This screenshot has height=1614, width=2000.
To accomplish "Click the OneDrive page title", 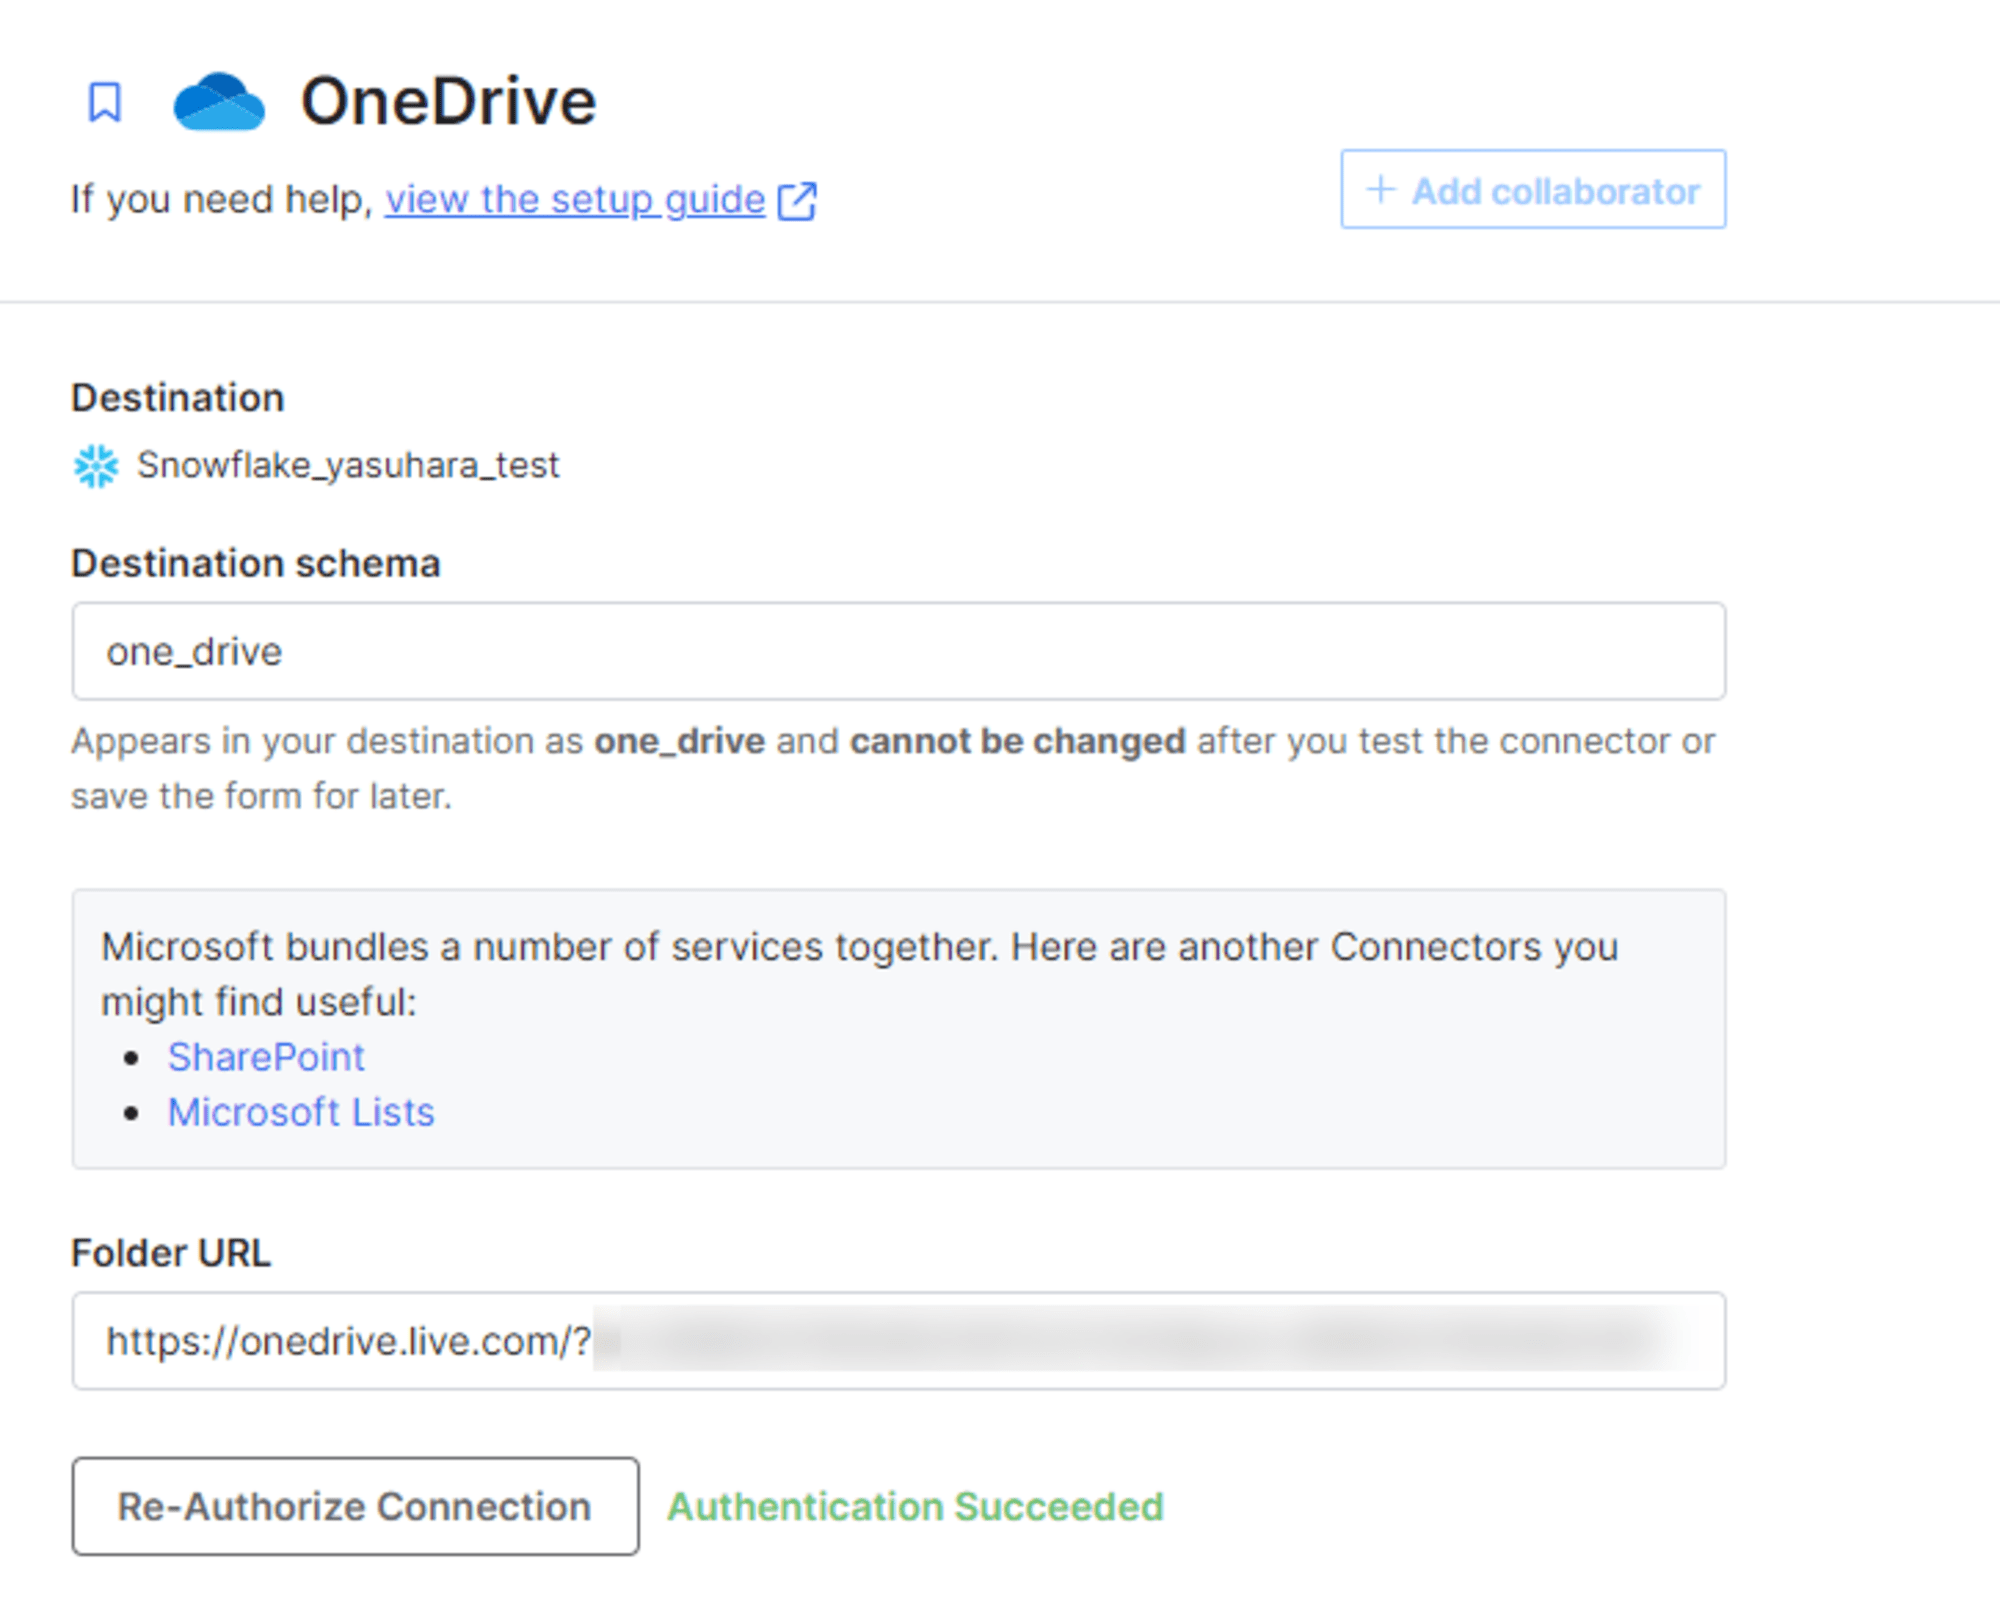I will [449, 102].
